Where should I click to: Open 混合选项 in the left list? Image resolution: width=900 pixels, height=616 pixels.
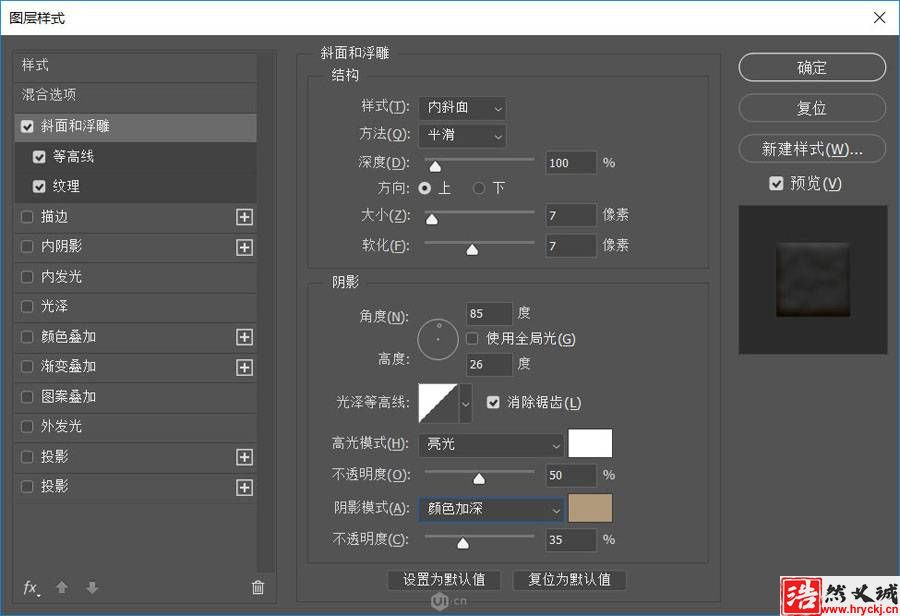(135, 95)
